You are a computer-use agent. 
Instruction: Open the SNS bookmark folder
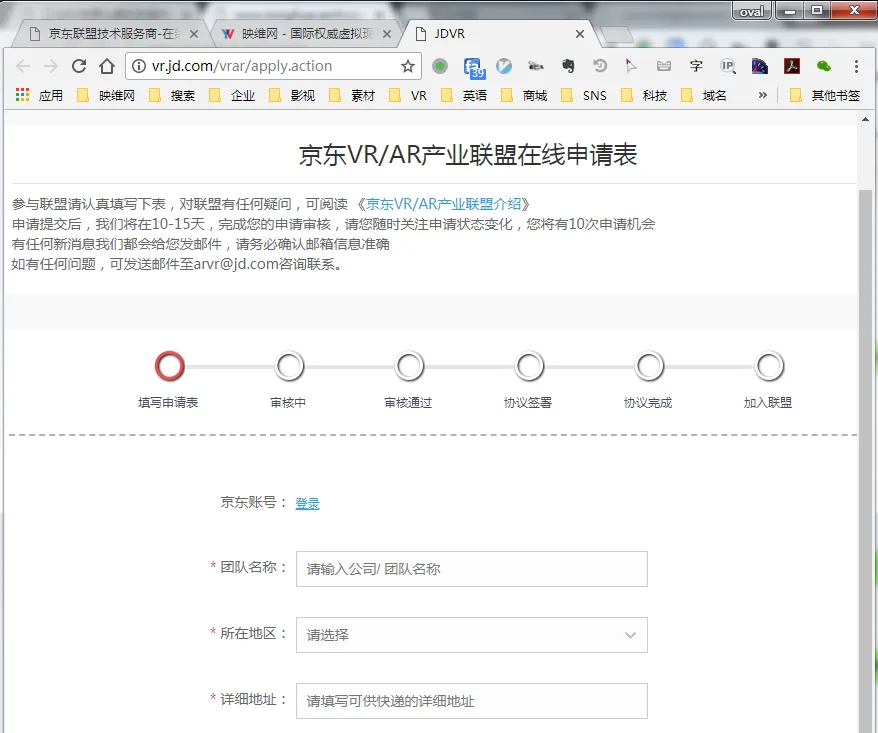pyautogui.click(x=583, y=96)
